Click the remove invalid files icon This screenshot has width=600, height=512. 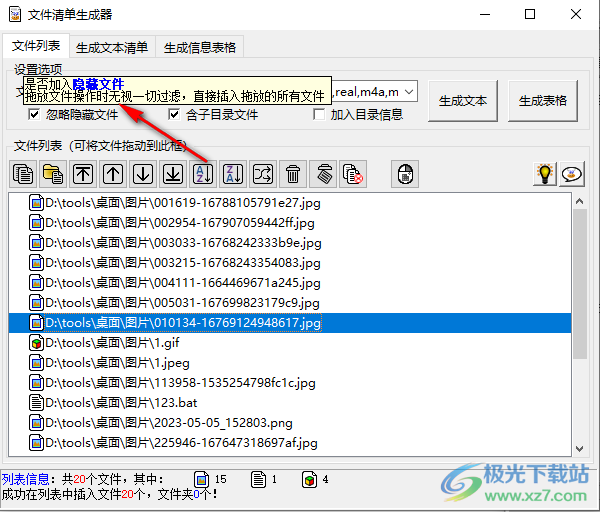click(x=353, y=174)
